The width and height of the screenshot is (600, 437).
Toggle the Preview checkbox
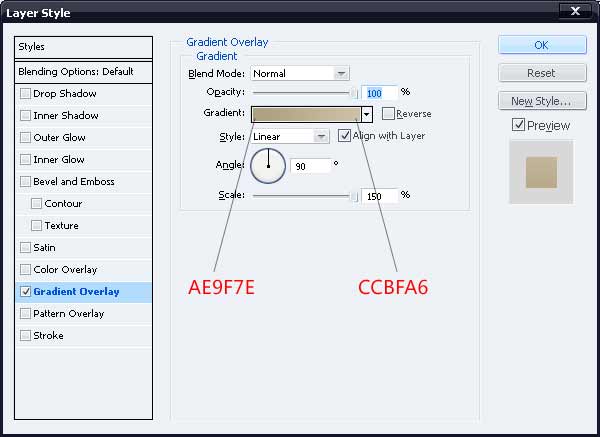point(518,125)
